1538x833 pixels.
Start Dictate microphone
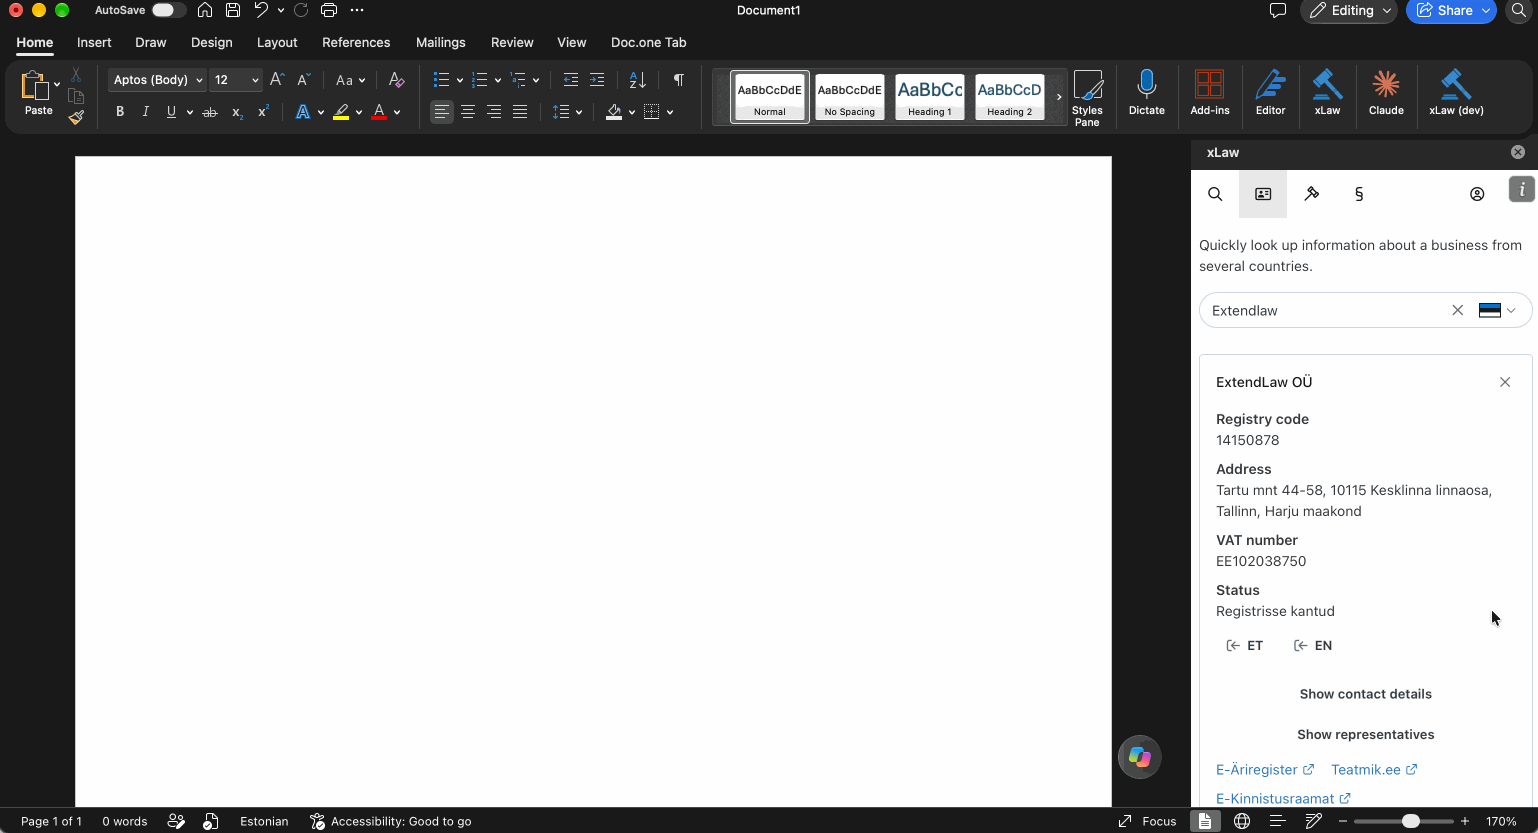click(1147, 93)
